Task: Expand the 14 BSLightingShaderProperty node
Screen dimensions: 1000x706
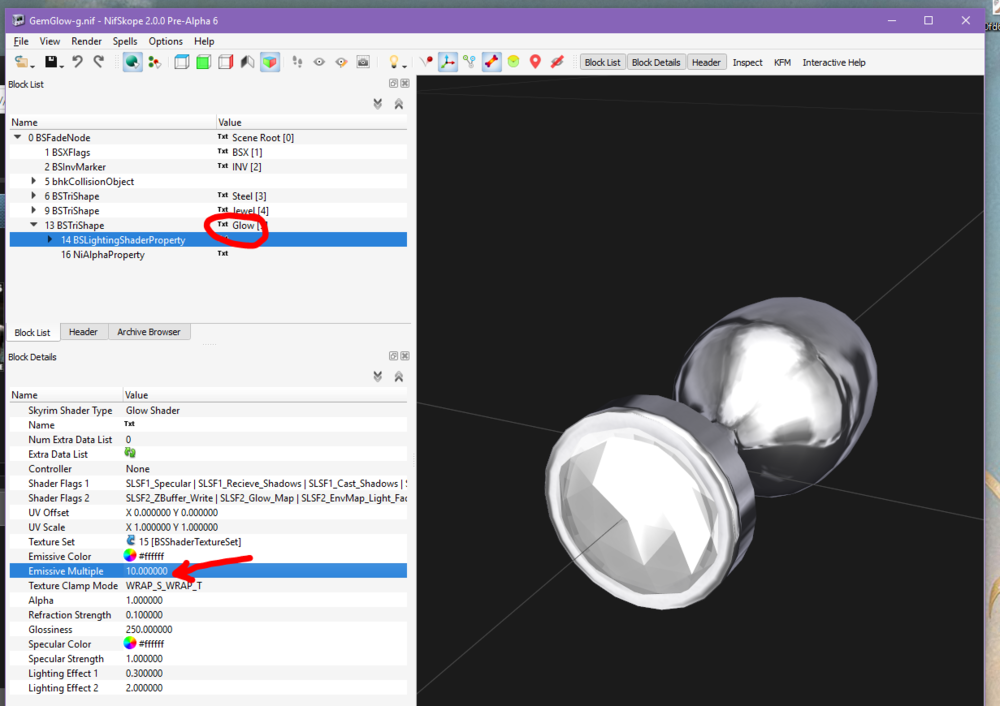Action: point(50,240)
